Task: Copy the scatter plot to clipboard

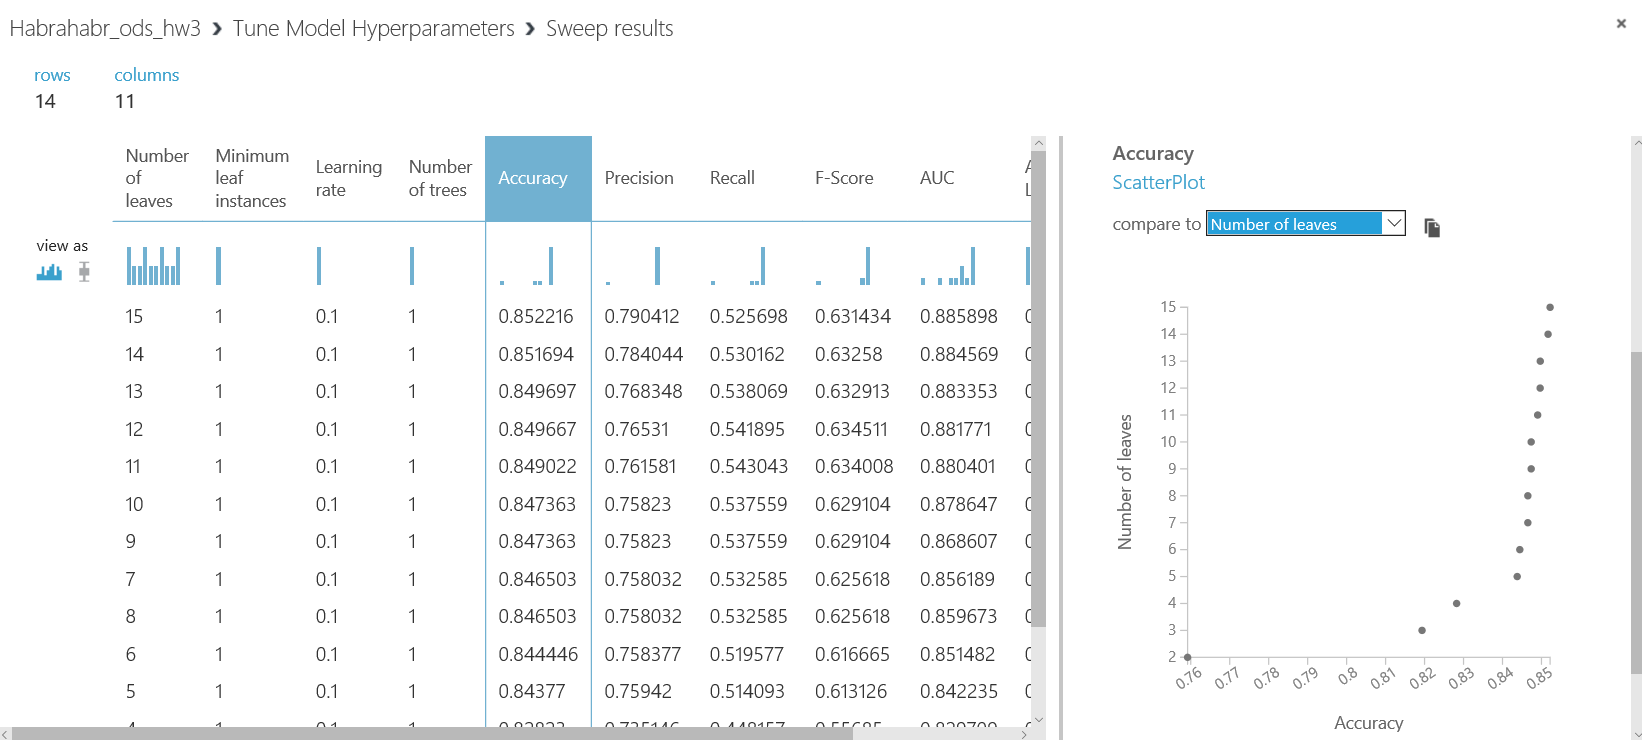Action: click(x=1432, y=228)
